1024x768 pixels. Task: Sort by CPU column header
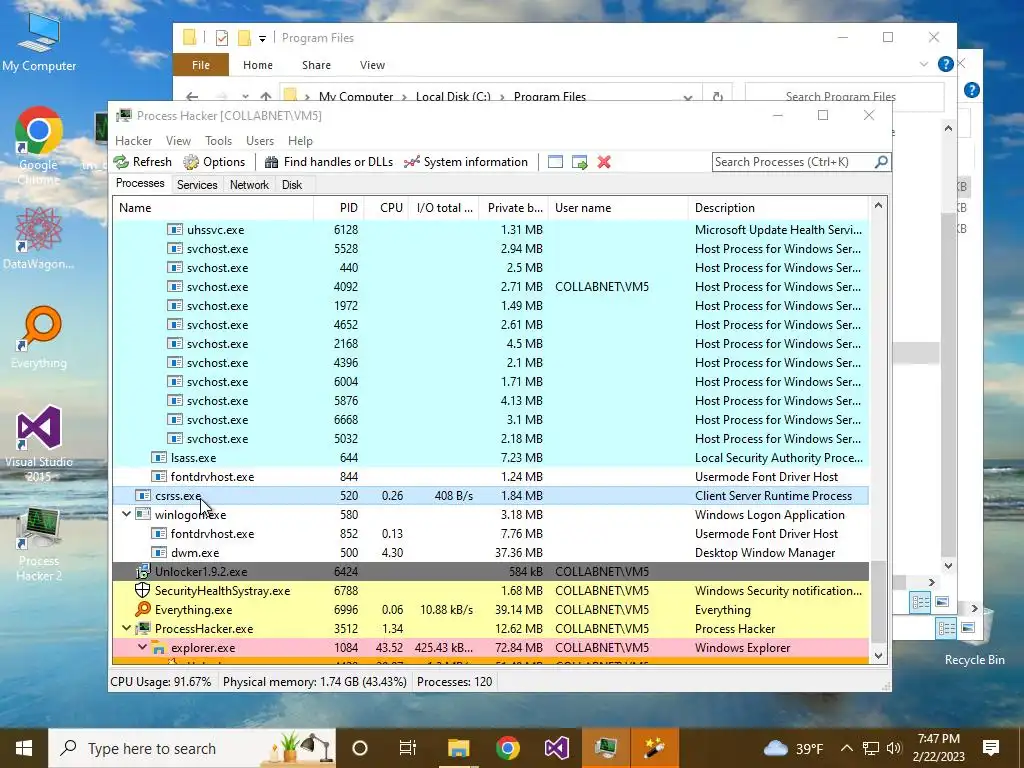386,208
